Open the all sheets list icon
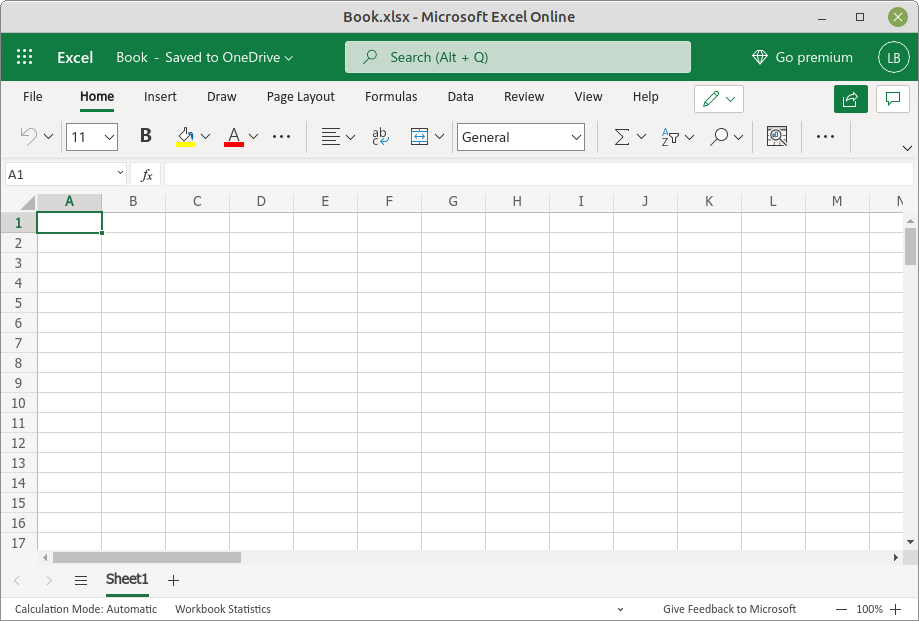 pyautogui.click(x=81, y=581)
